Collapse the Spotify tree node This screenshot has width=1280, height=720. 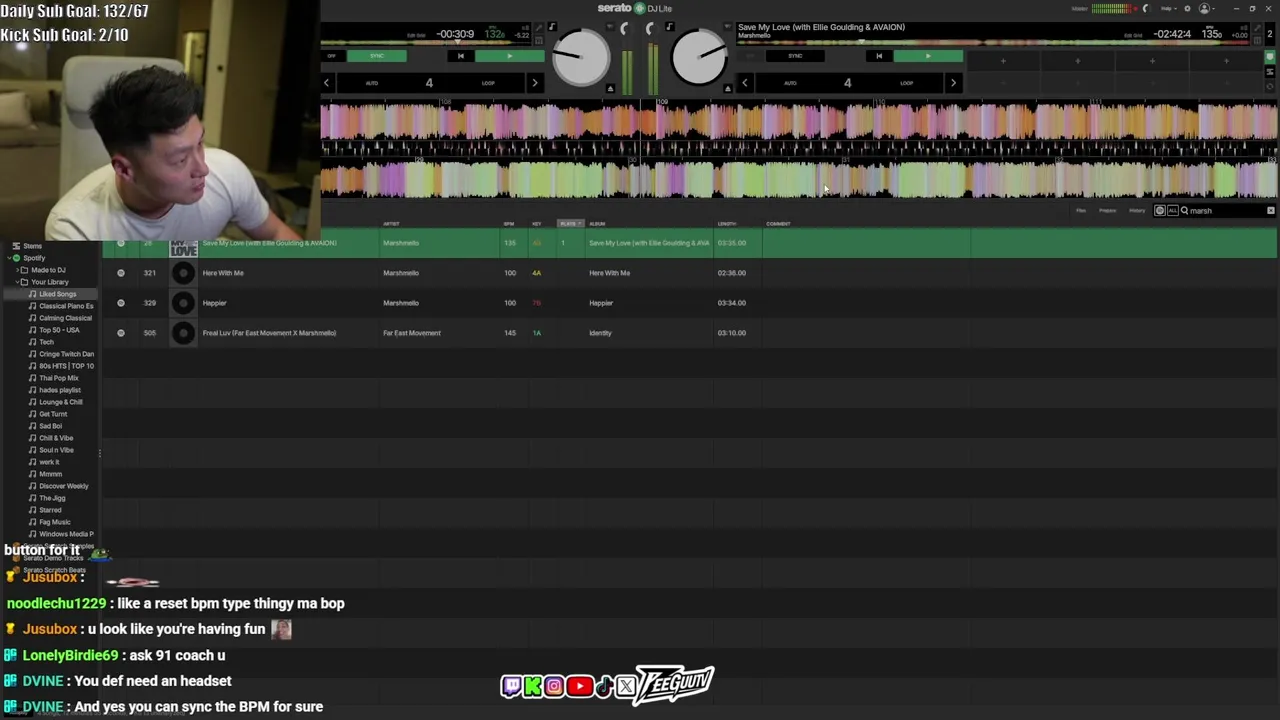[8, 258]
